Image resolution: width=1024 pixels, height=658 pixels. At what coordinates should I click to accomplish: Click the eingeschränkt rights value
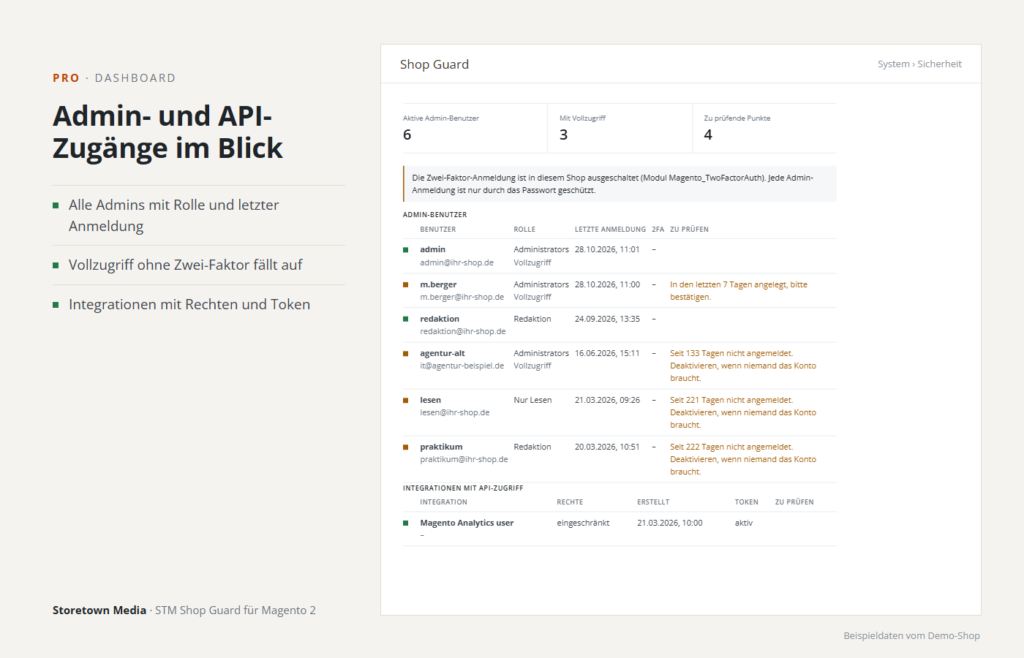583,523
